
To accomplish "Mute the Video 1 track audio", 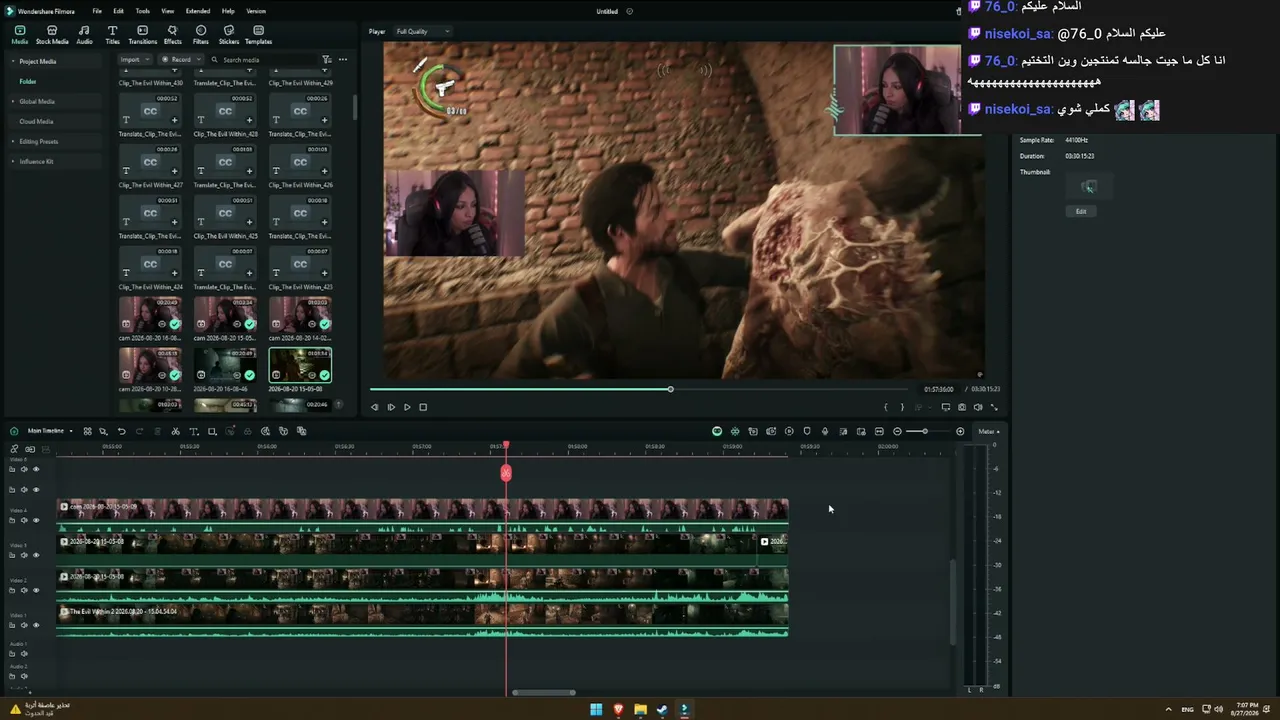I will coord(24,625).
